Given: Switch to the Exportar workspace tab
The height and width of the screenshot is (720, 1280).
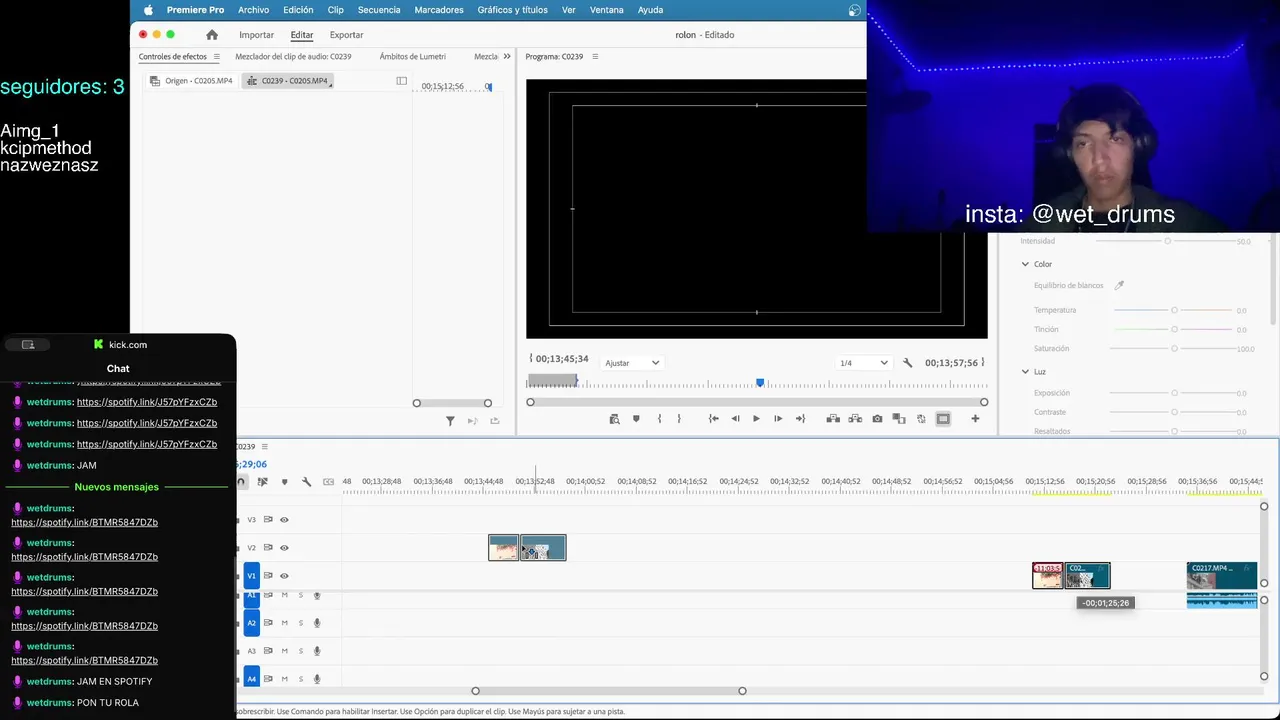Looking at the screenshot, I should click(x=346, y=35).
